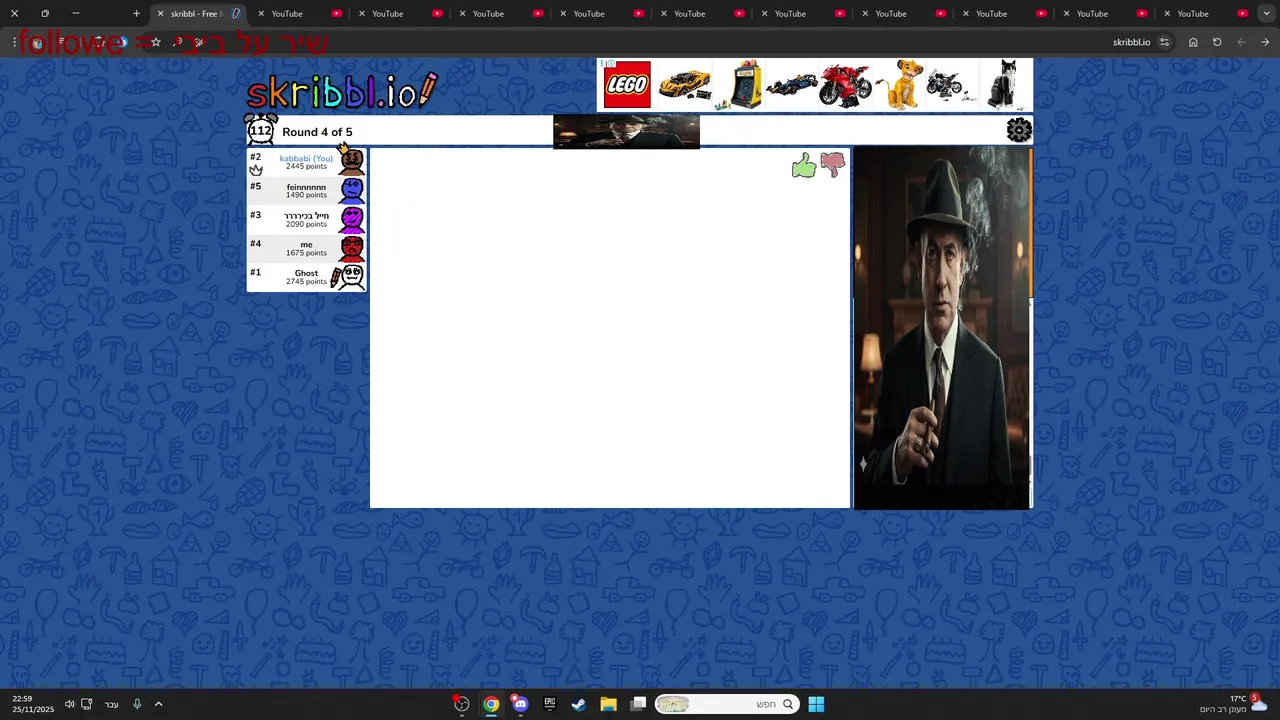Open the Windows Start menu

[816, 704]
